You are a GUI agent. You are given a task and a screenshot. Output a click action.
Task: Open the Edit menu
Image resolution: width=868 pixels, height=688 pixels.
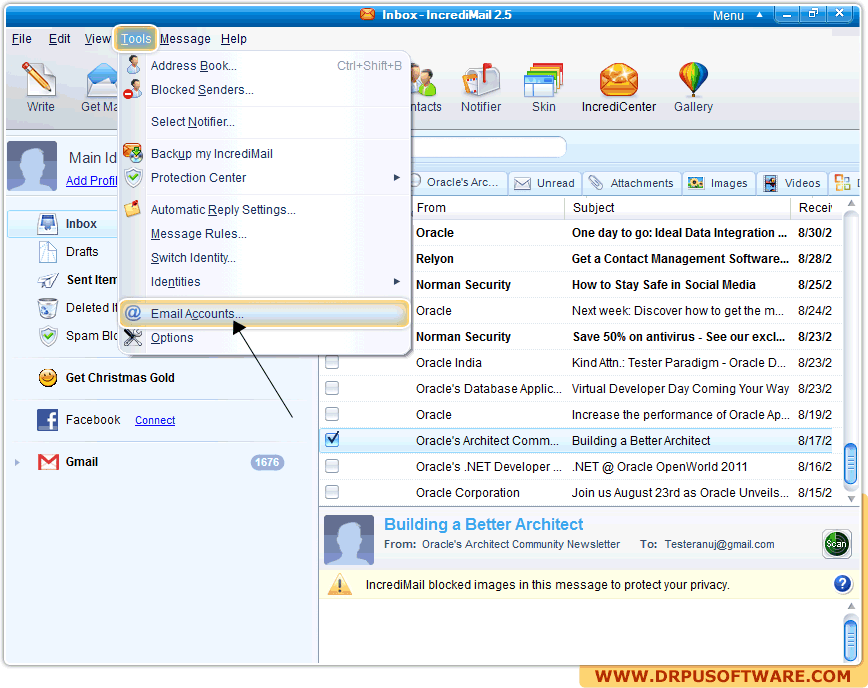pos(59,39)
